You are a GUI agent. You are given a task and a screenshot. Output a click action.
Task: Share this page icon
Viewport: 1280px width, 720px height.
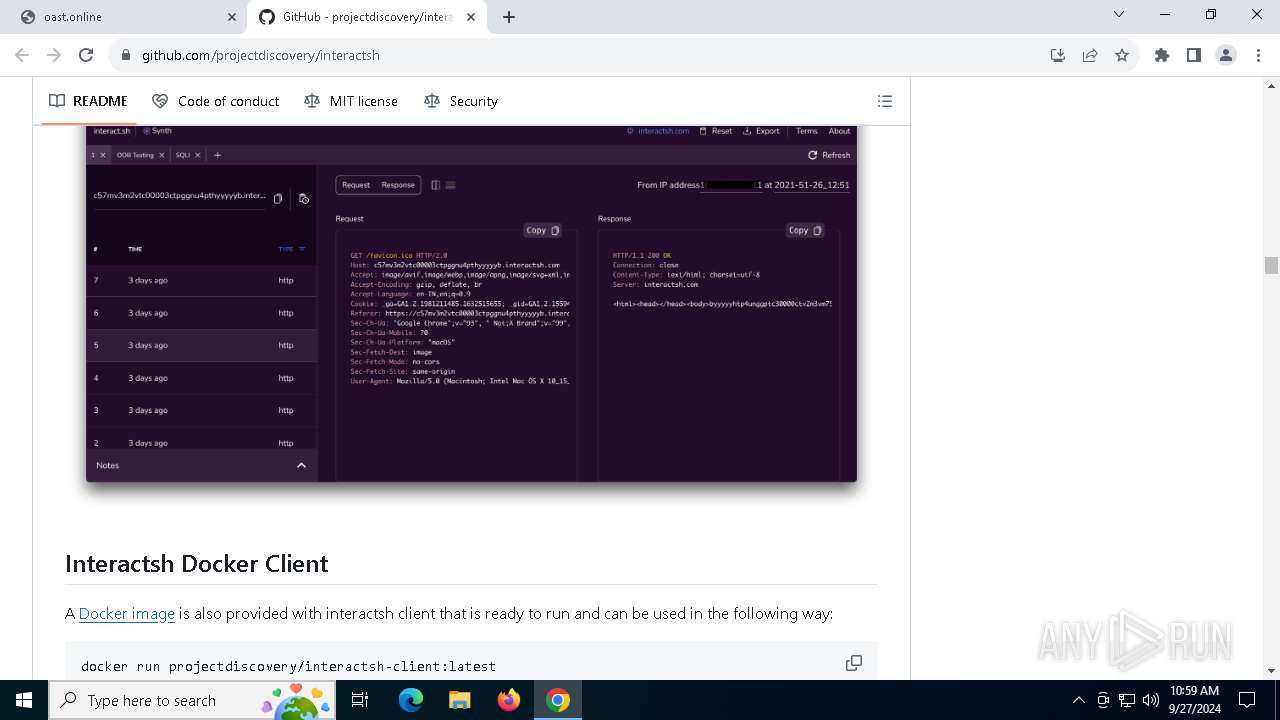pos(1090,55)
